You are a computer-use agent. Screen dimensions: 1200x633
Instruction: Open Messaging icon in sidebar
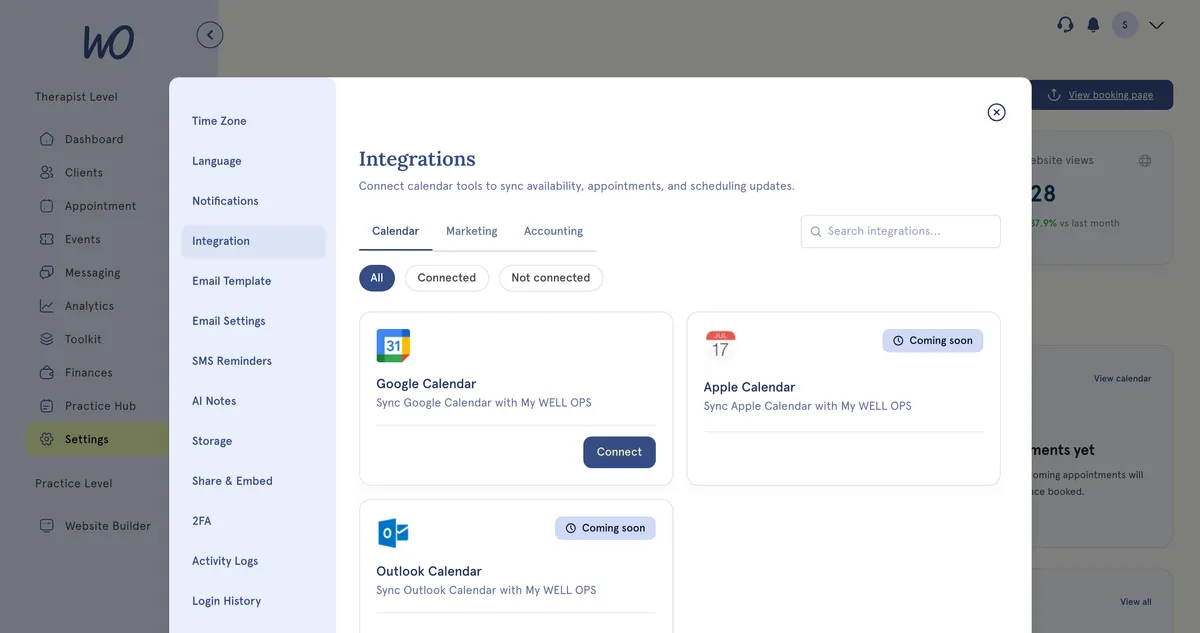pos(47,272)
